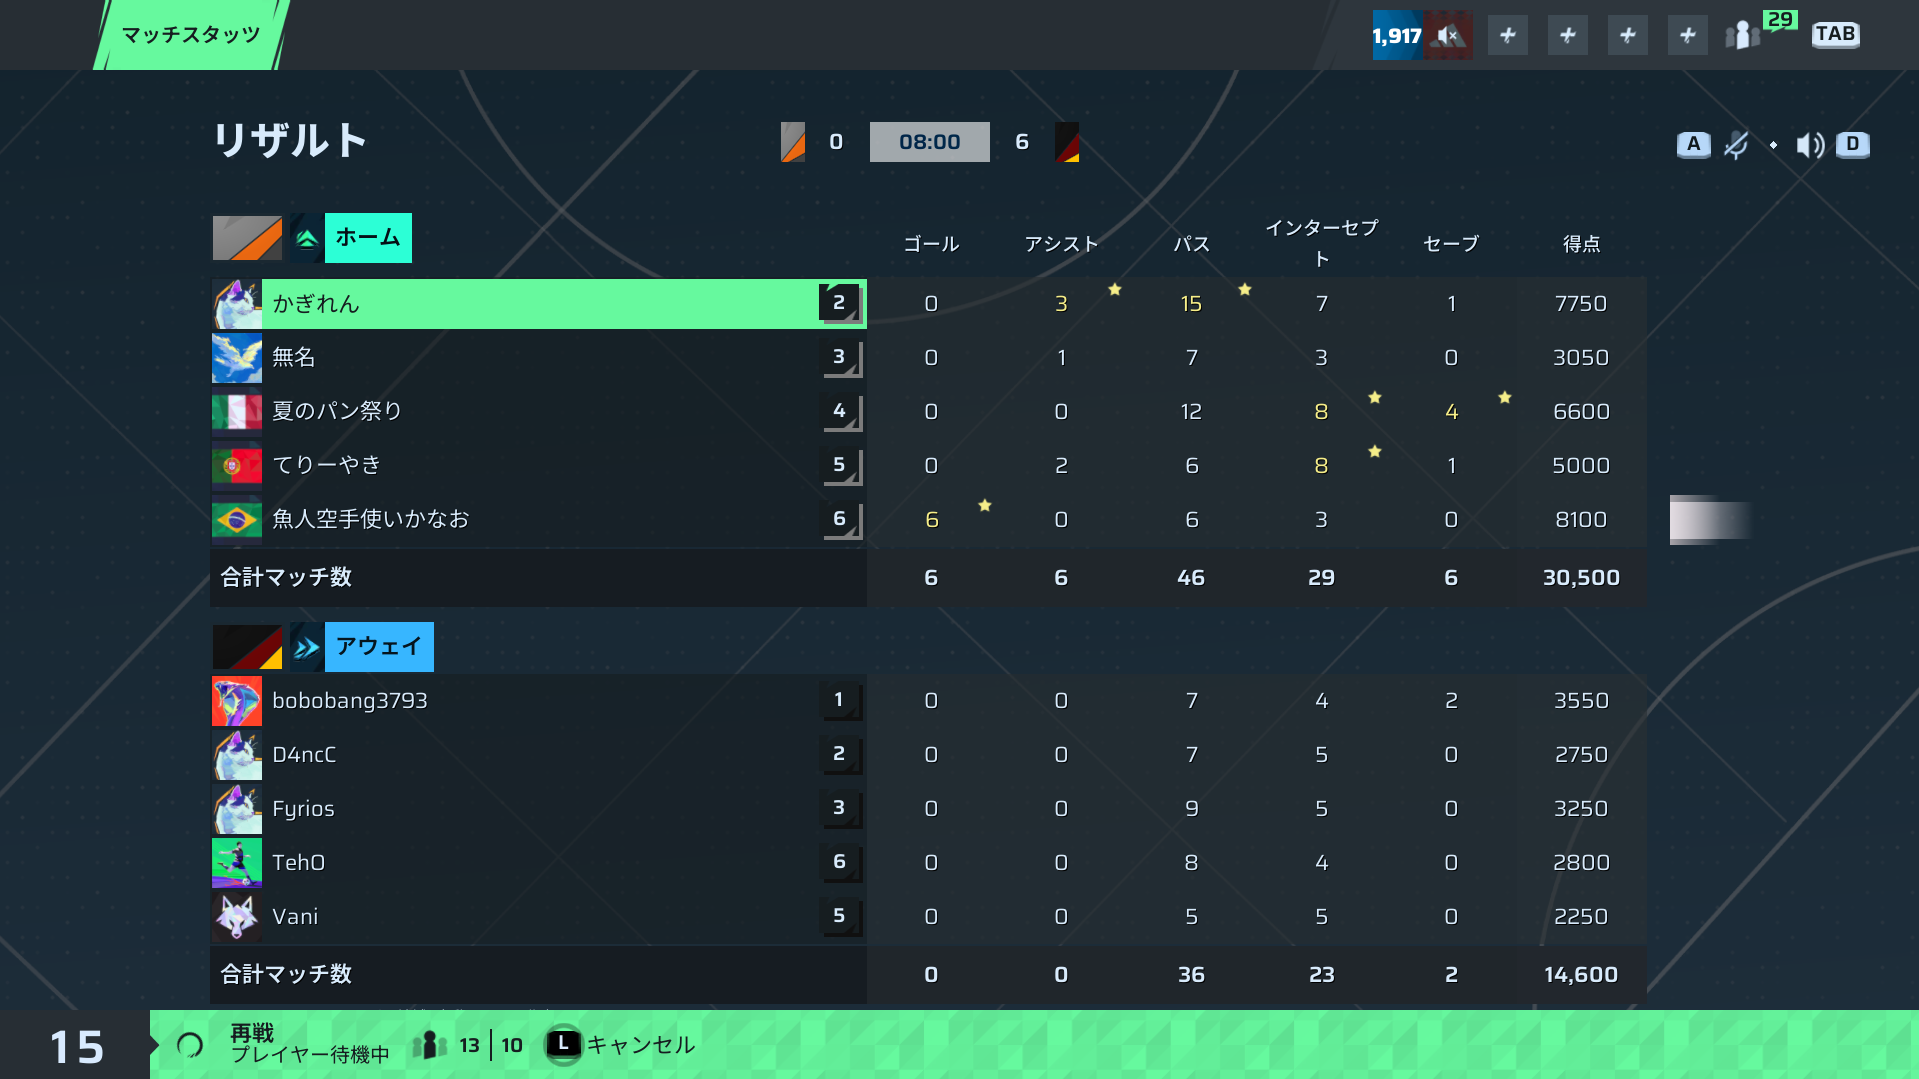1919x1079 pixels.
Task: Add a friend in the third plus slot
Action: coord(1628,36)
